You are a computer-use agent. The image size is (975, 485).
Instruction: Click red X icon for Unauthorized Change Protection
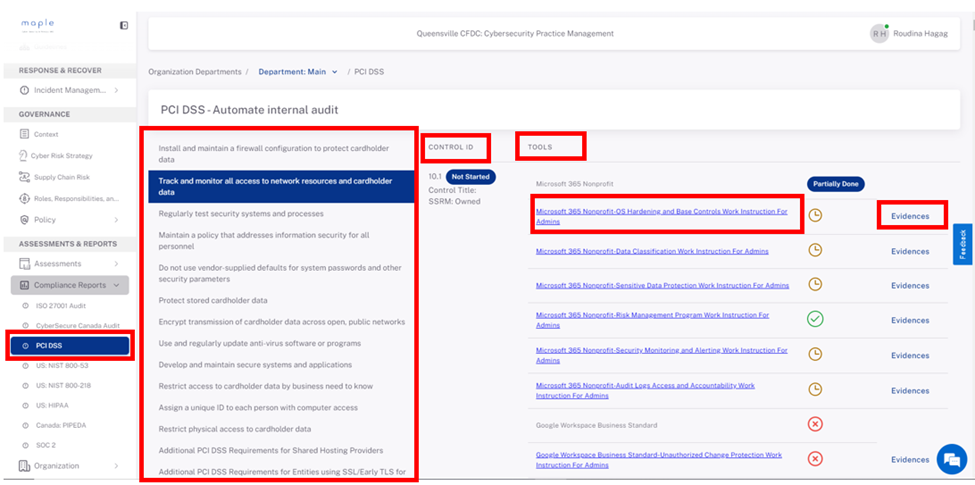pyautogui.click(x=815, y=459)
